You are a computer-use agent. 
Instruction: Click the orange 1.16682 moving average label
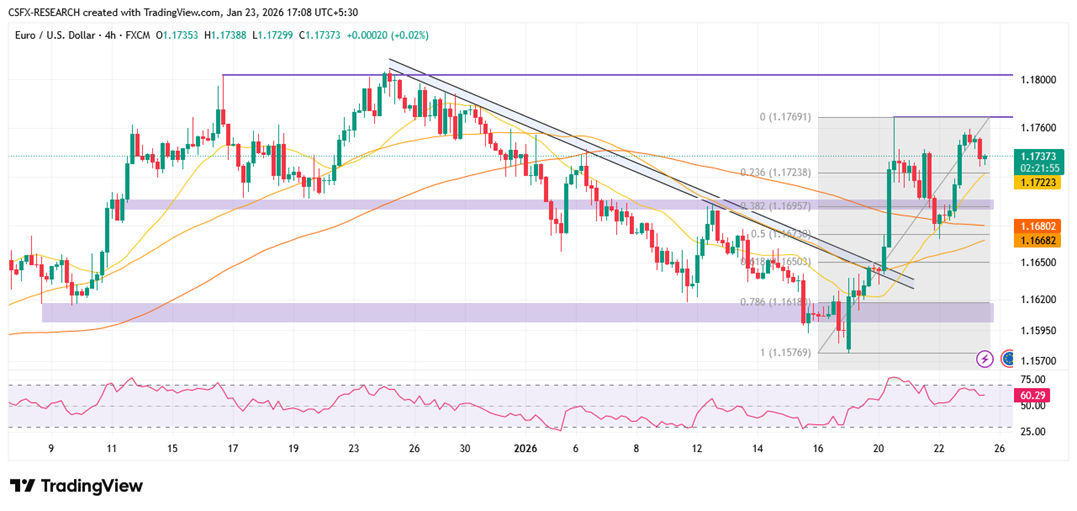(1039, 239)
